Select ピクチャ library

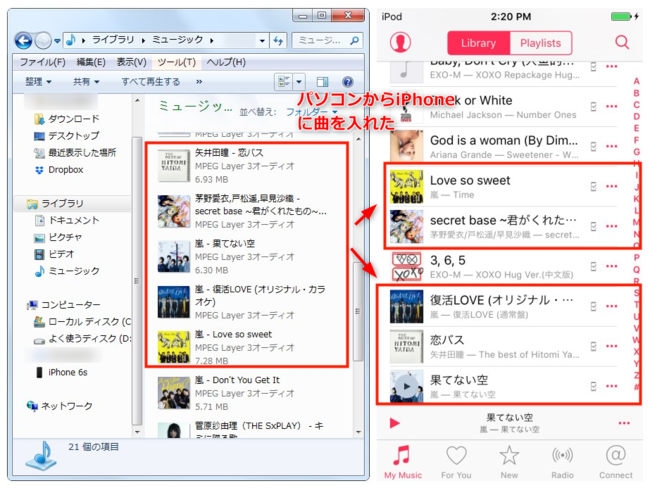point(58,237)
